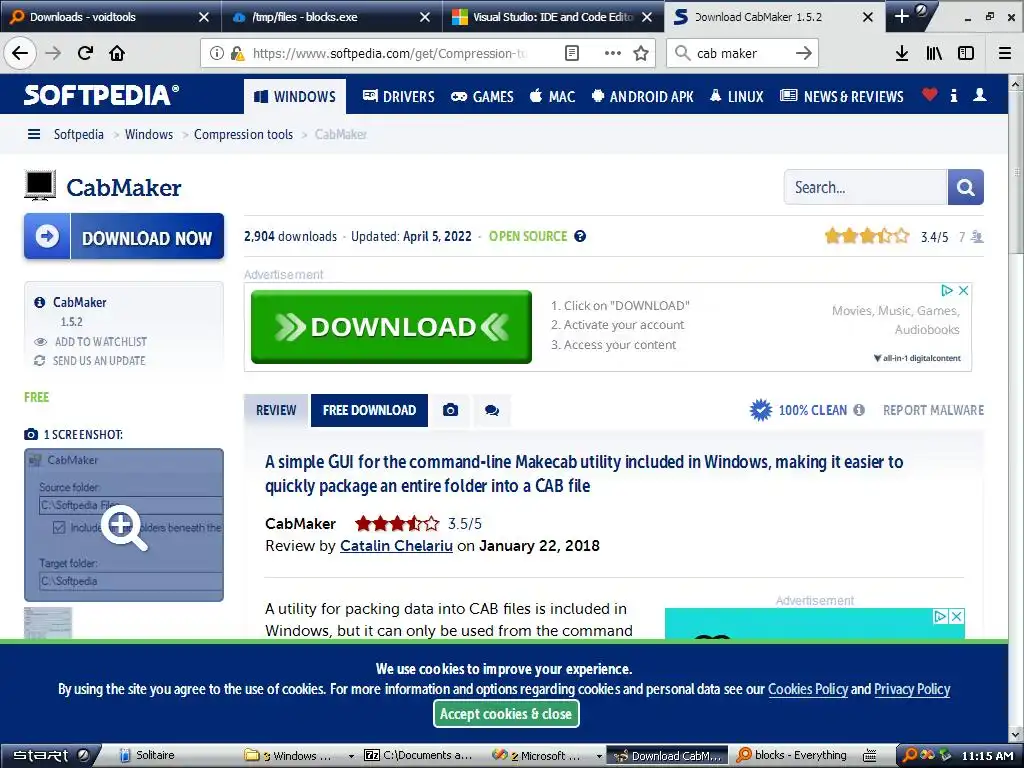
Task: Open the Cookies Policy link
Action: pyautogui.click(x=808, y=689)
